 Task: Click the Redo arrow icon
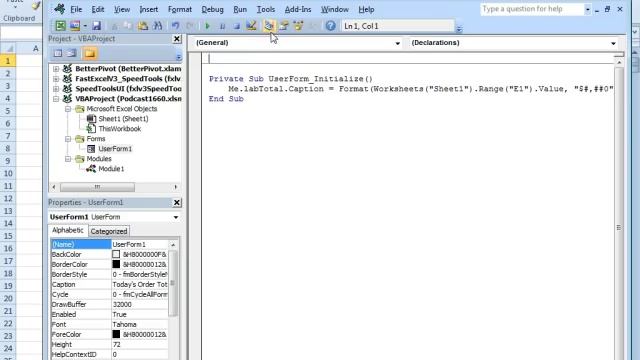click(190, 26)
